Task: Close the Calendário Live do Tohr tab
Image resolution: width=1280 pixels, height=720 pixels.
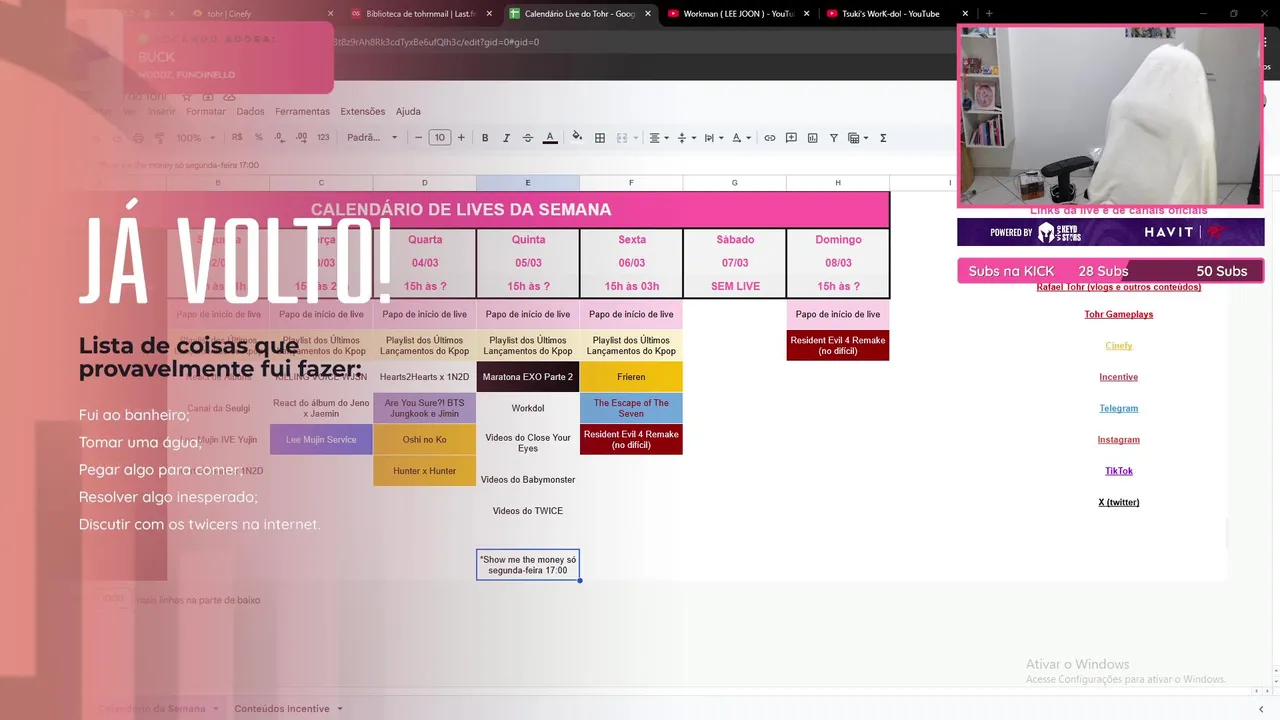Action: pos(648,14)
